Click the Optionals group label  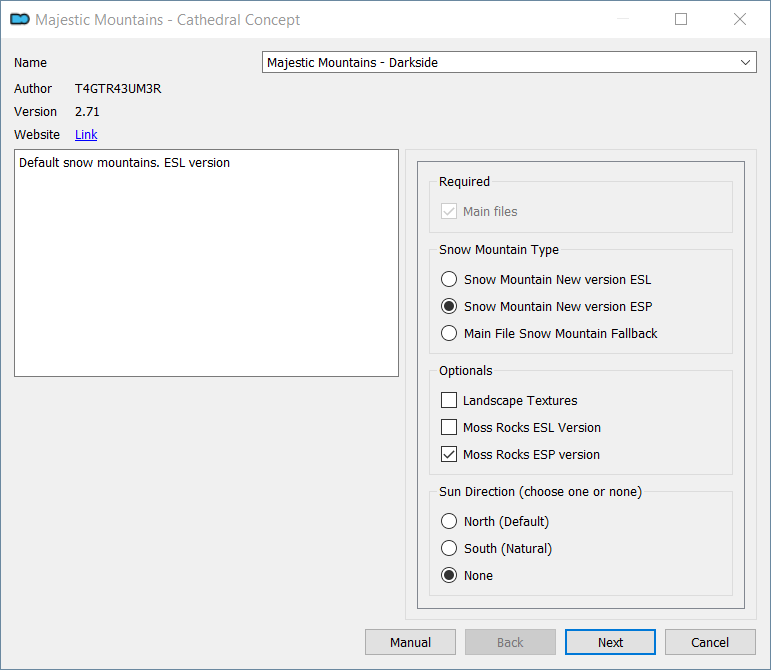pyautogui.click(x=466, y=371)
